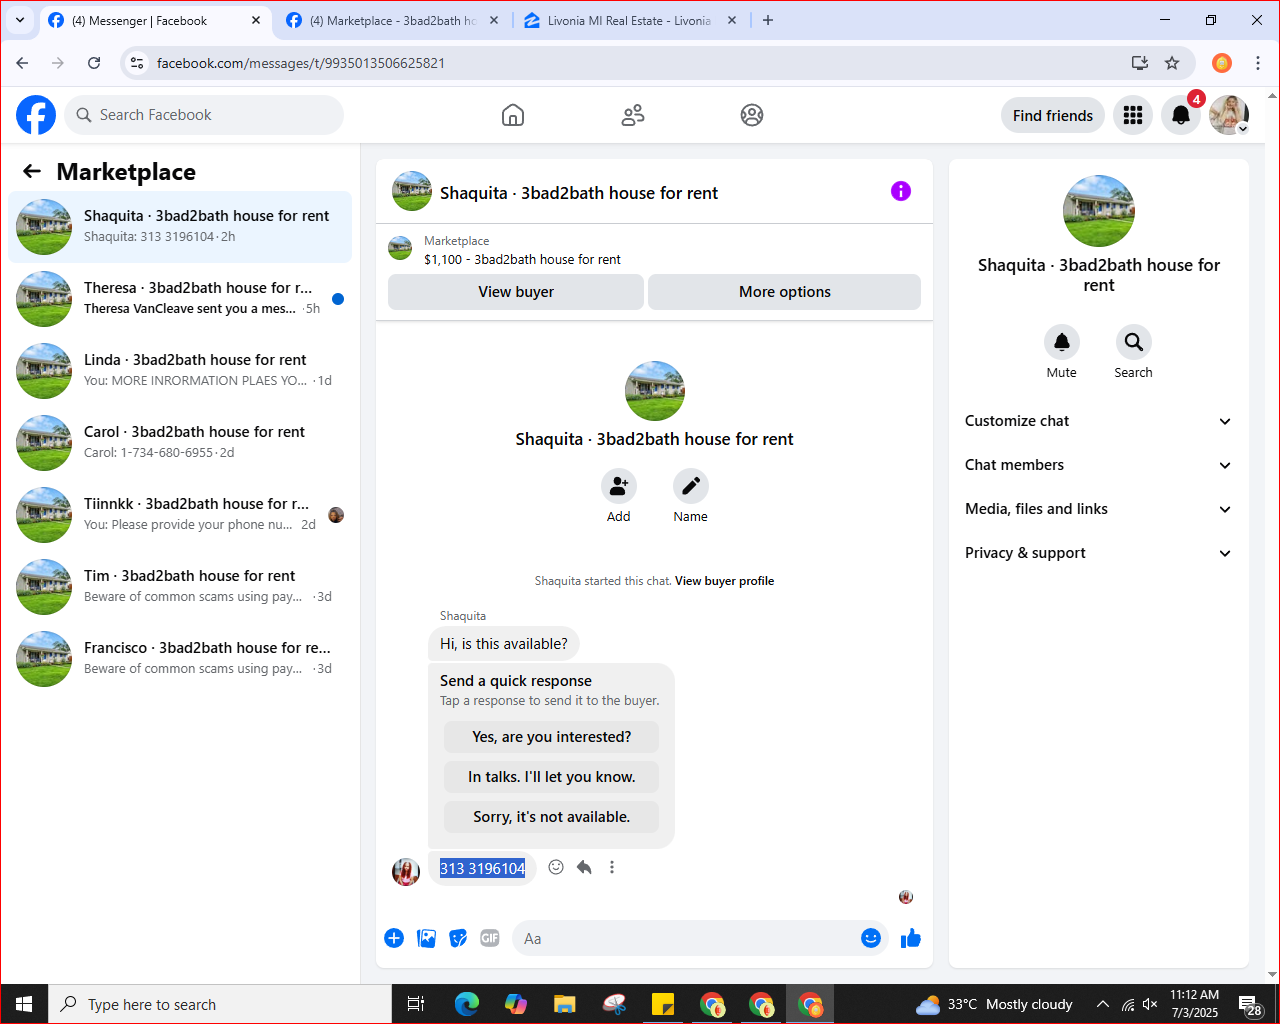Send quick response In talks. I'll let you know.
This screenshot has height=1024, width=1280.
tap(551, 777)
